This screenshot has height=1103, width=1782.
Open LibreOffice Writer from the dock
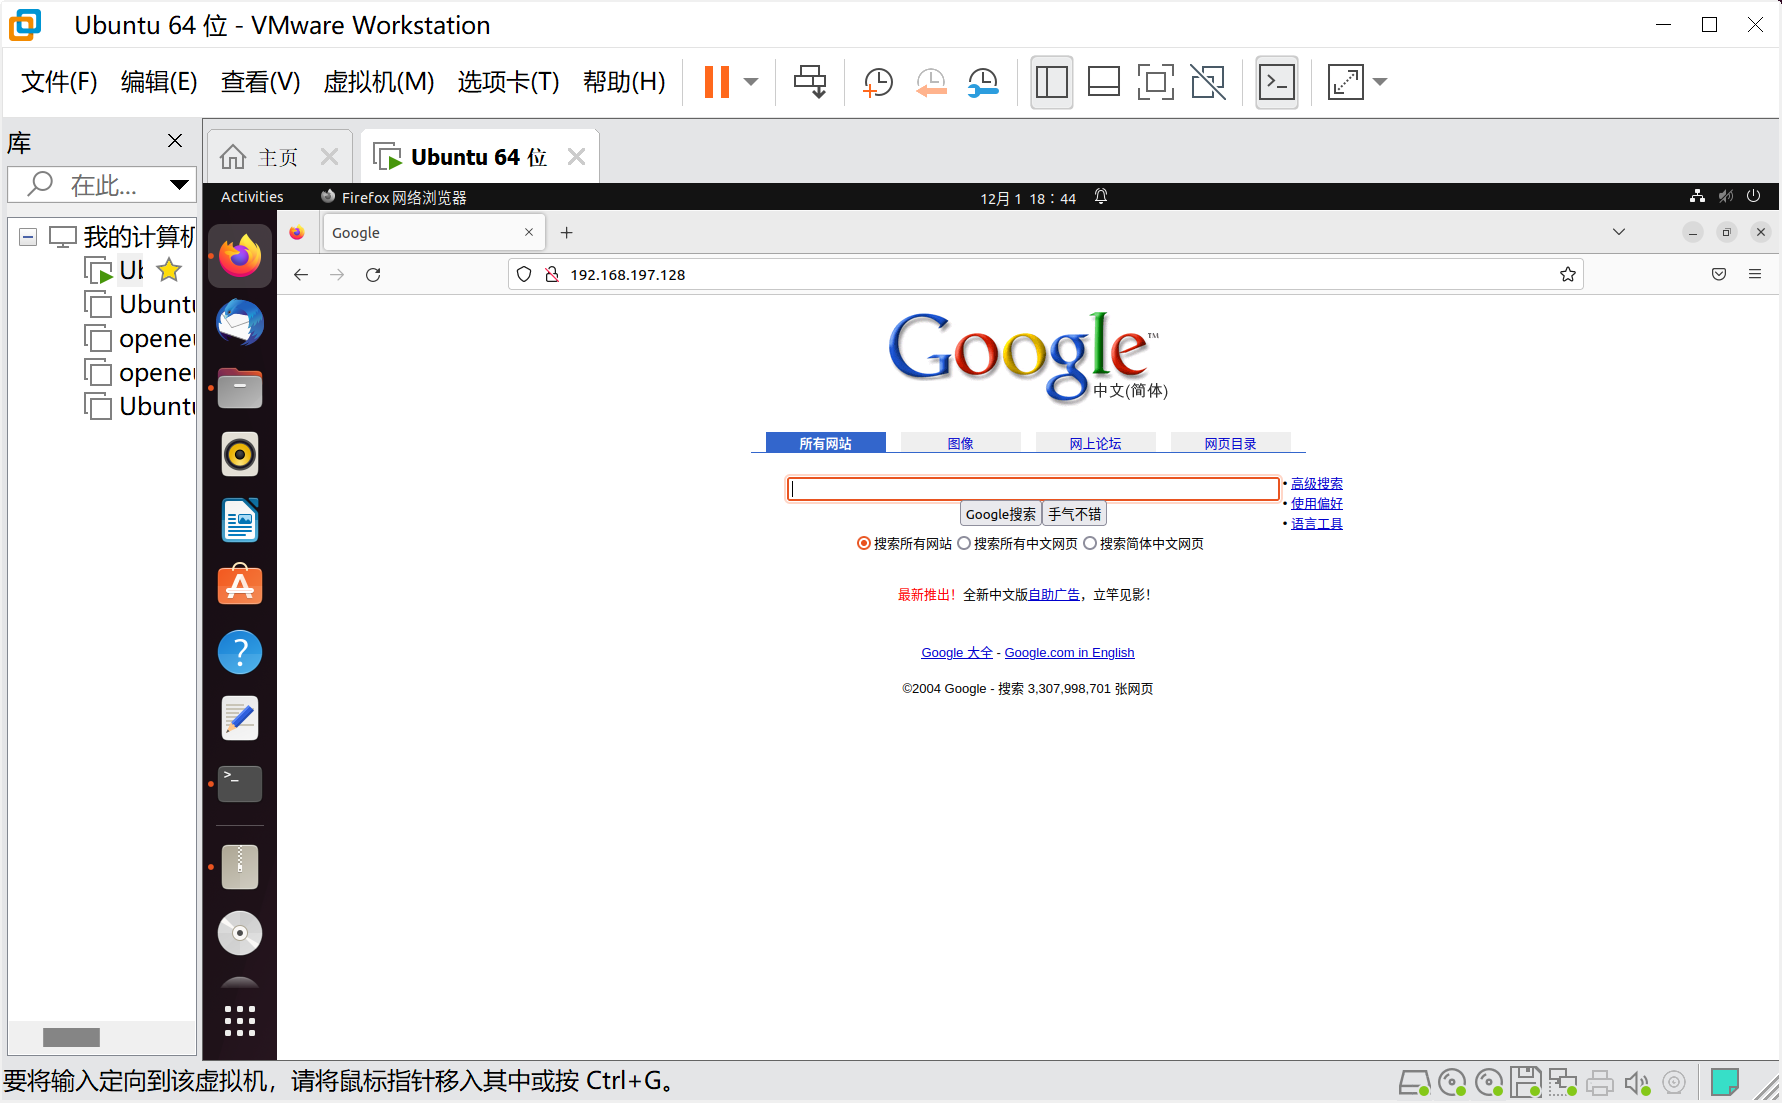tap(240, 520)
